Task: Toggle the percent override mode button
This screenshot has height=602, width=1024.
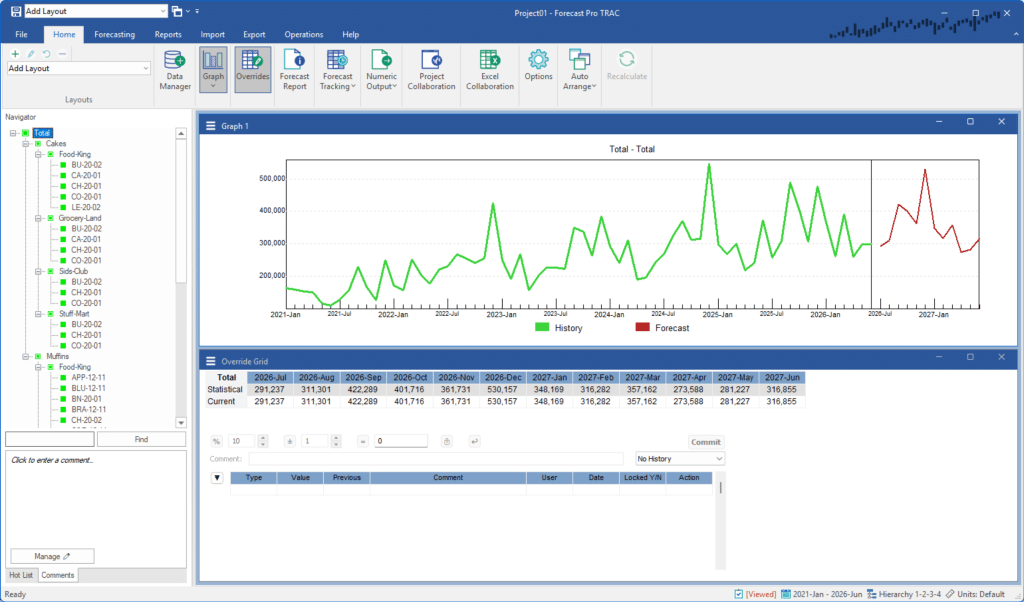Action: tap(216, 441)
